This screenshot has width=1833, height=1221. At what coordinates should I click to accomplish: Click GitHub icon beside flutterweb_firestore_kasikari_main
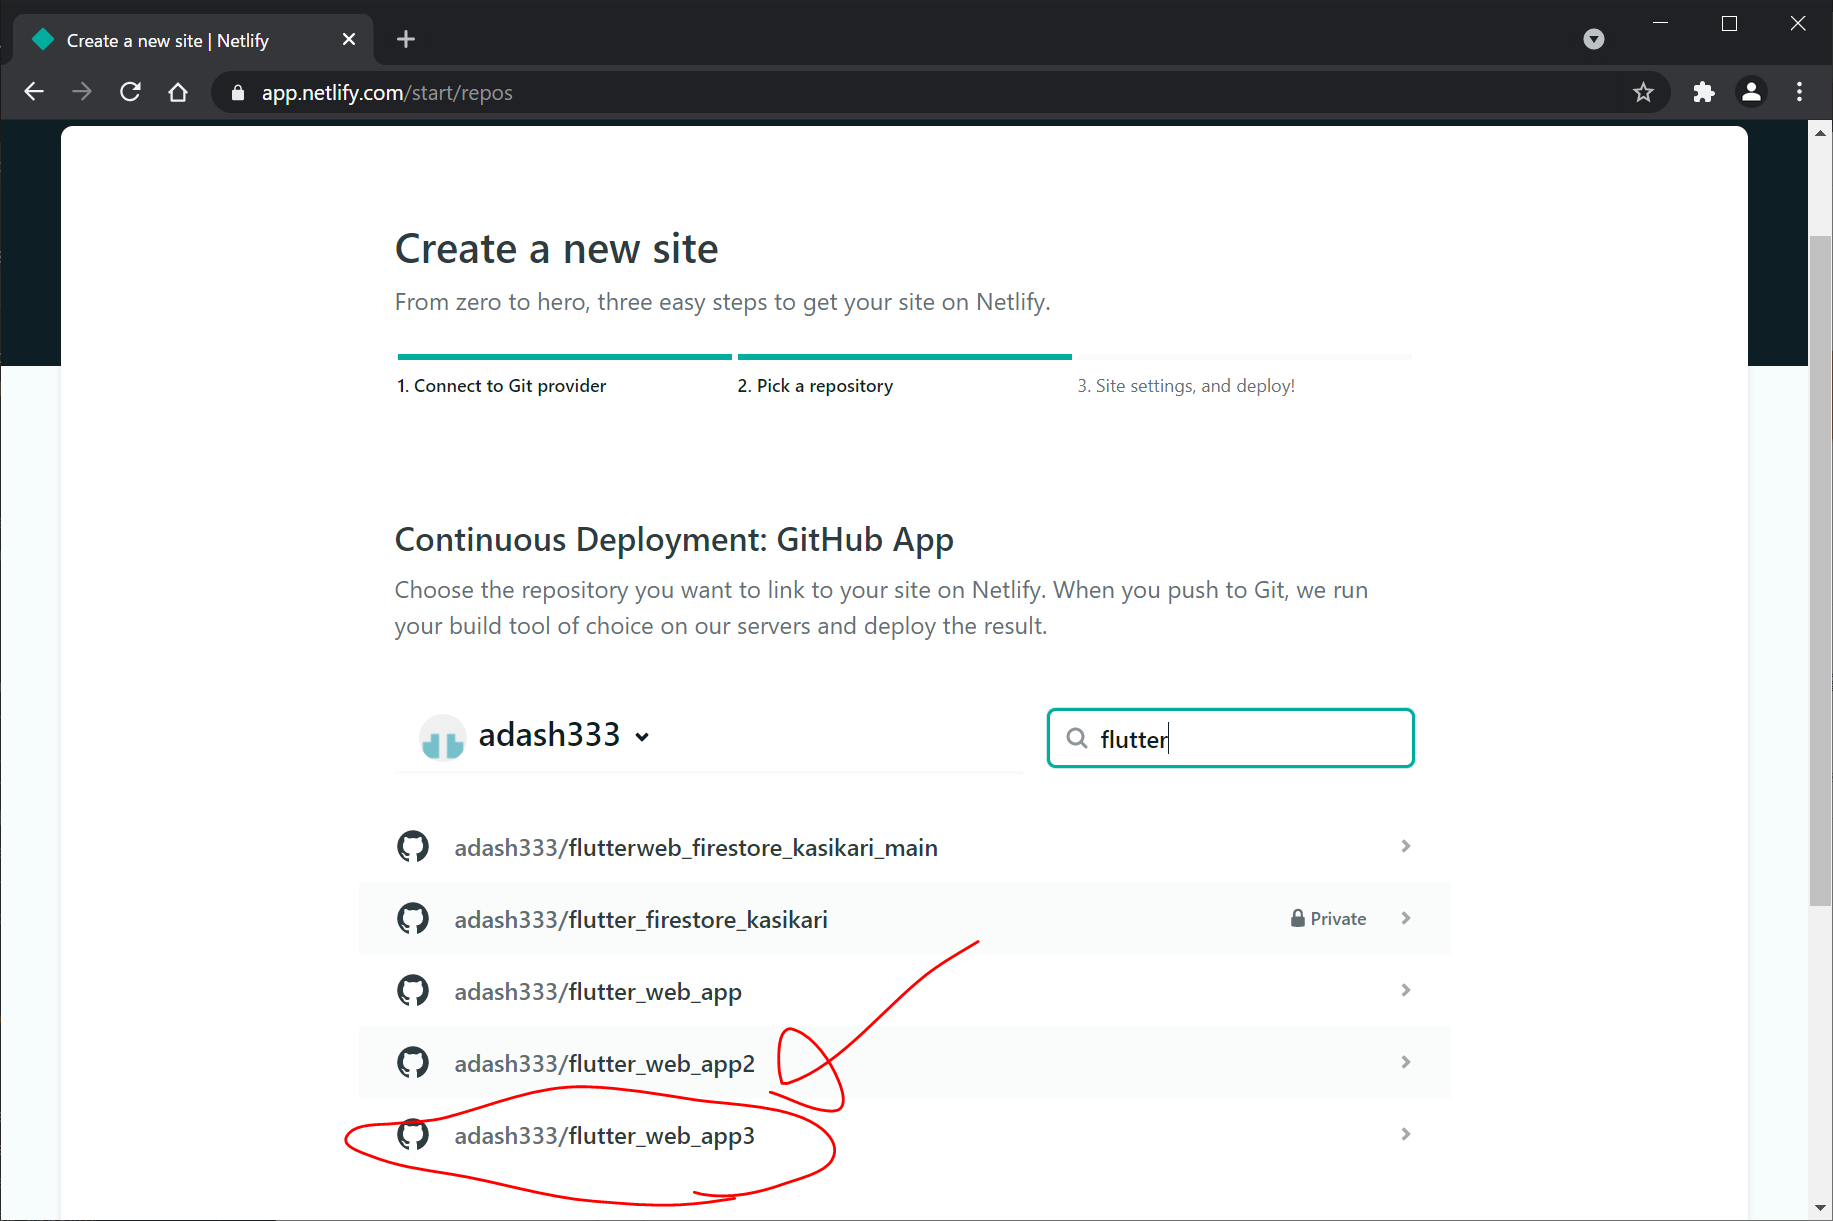click(x=413, y=846)
